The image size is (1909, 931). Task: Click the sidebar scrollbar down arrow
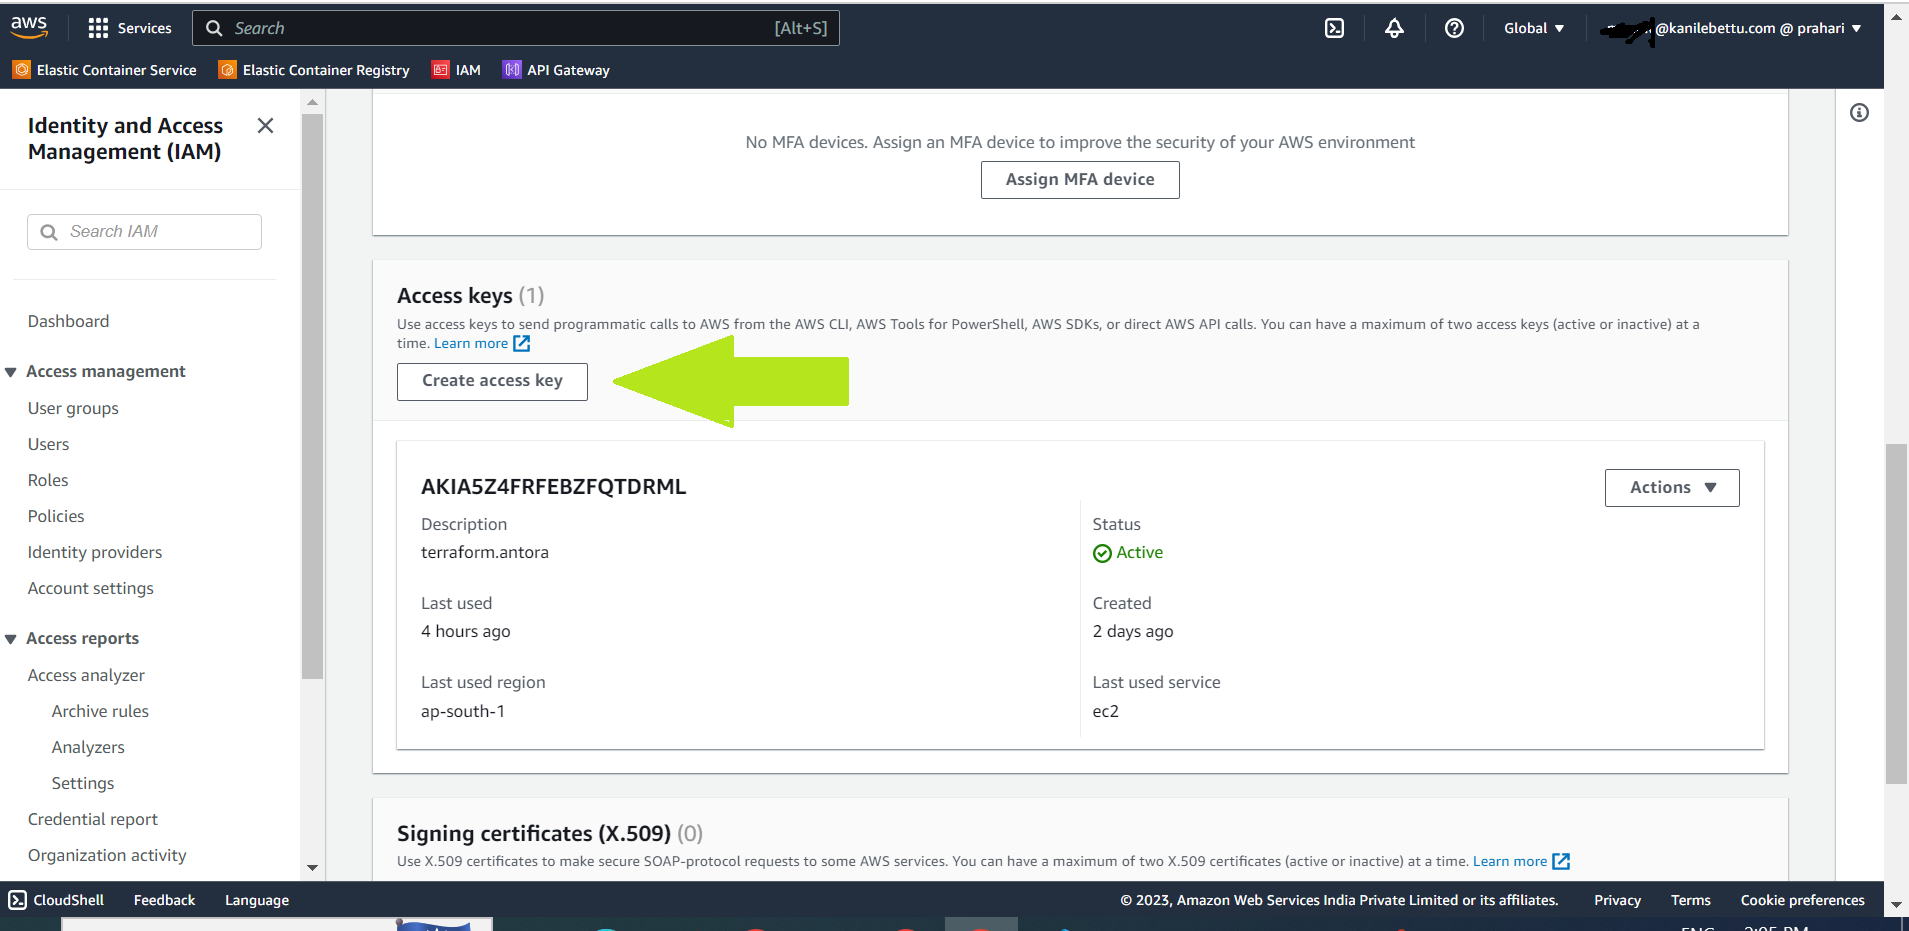coord(312,867)
